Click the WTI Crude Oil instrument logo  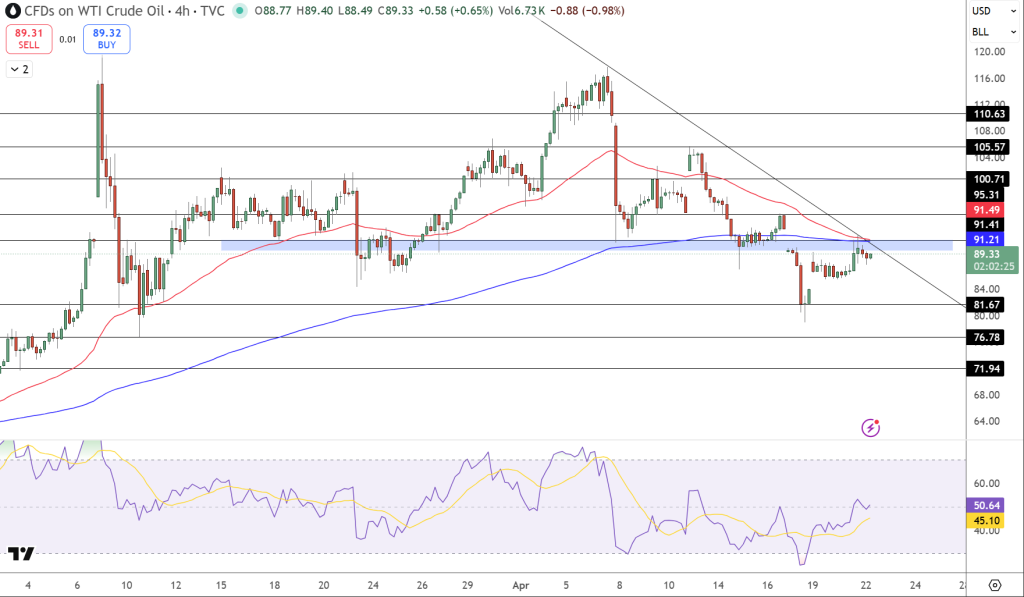click(12, 11)
